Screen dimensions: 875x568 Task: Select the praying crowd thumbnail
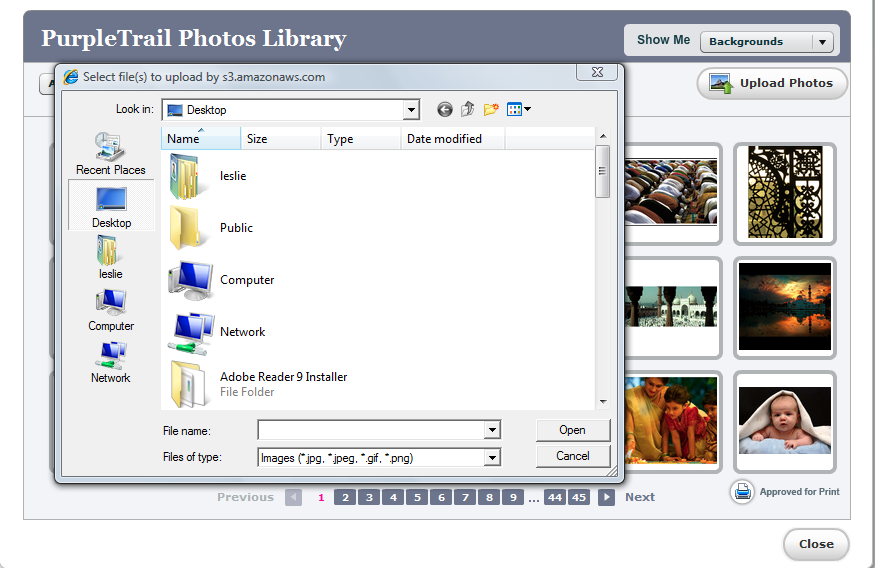coord(672,193)
